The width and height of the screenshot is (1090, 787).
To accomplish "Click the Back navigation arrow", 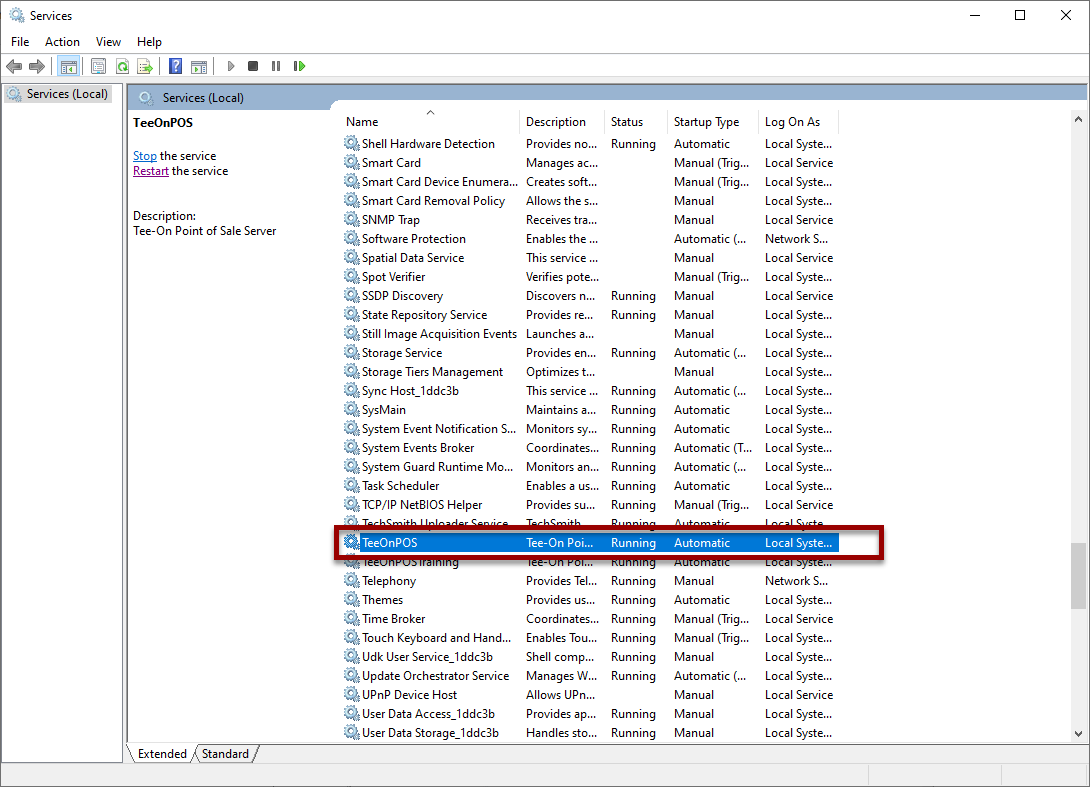I will click(15, 66).
